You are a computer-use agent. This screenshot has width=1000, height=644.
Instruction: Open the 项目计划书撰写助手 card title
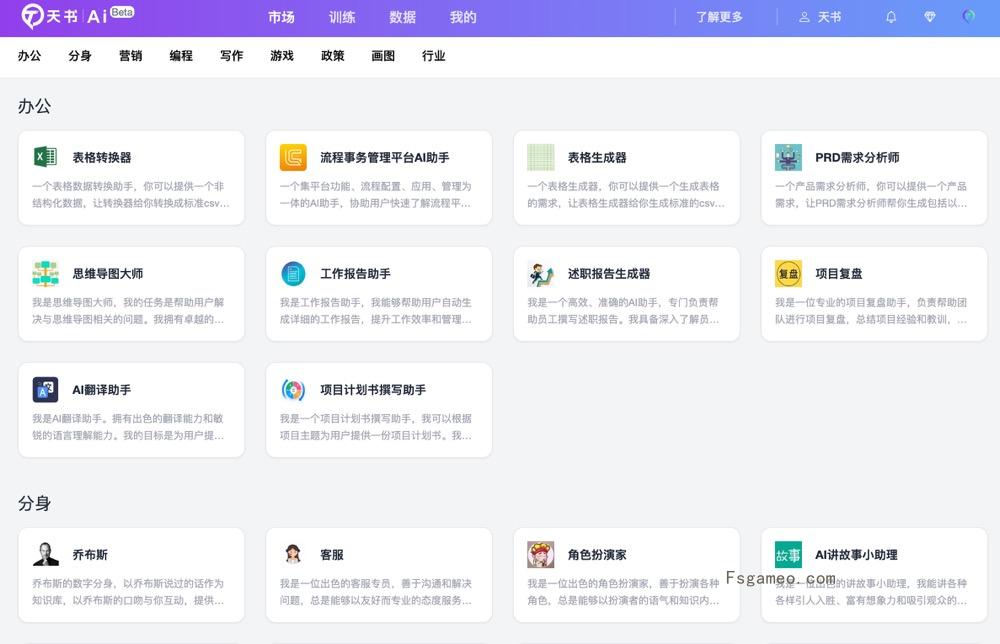(x=372, y=390)
